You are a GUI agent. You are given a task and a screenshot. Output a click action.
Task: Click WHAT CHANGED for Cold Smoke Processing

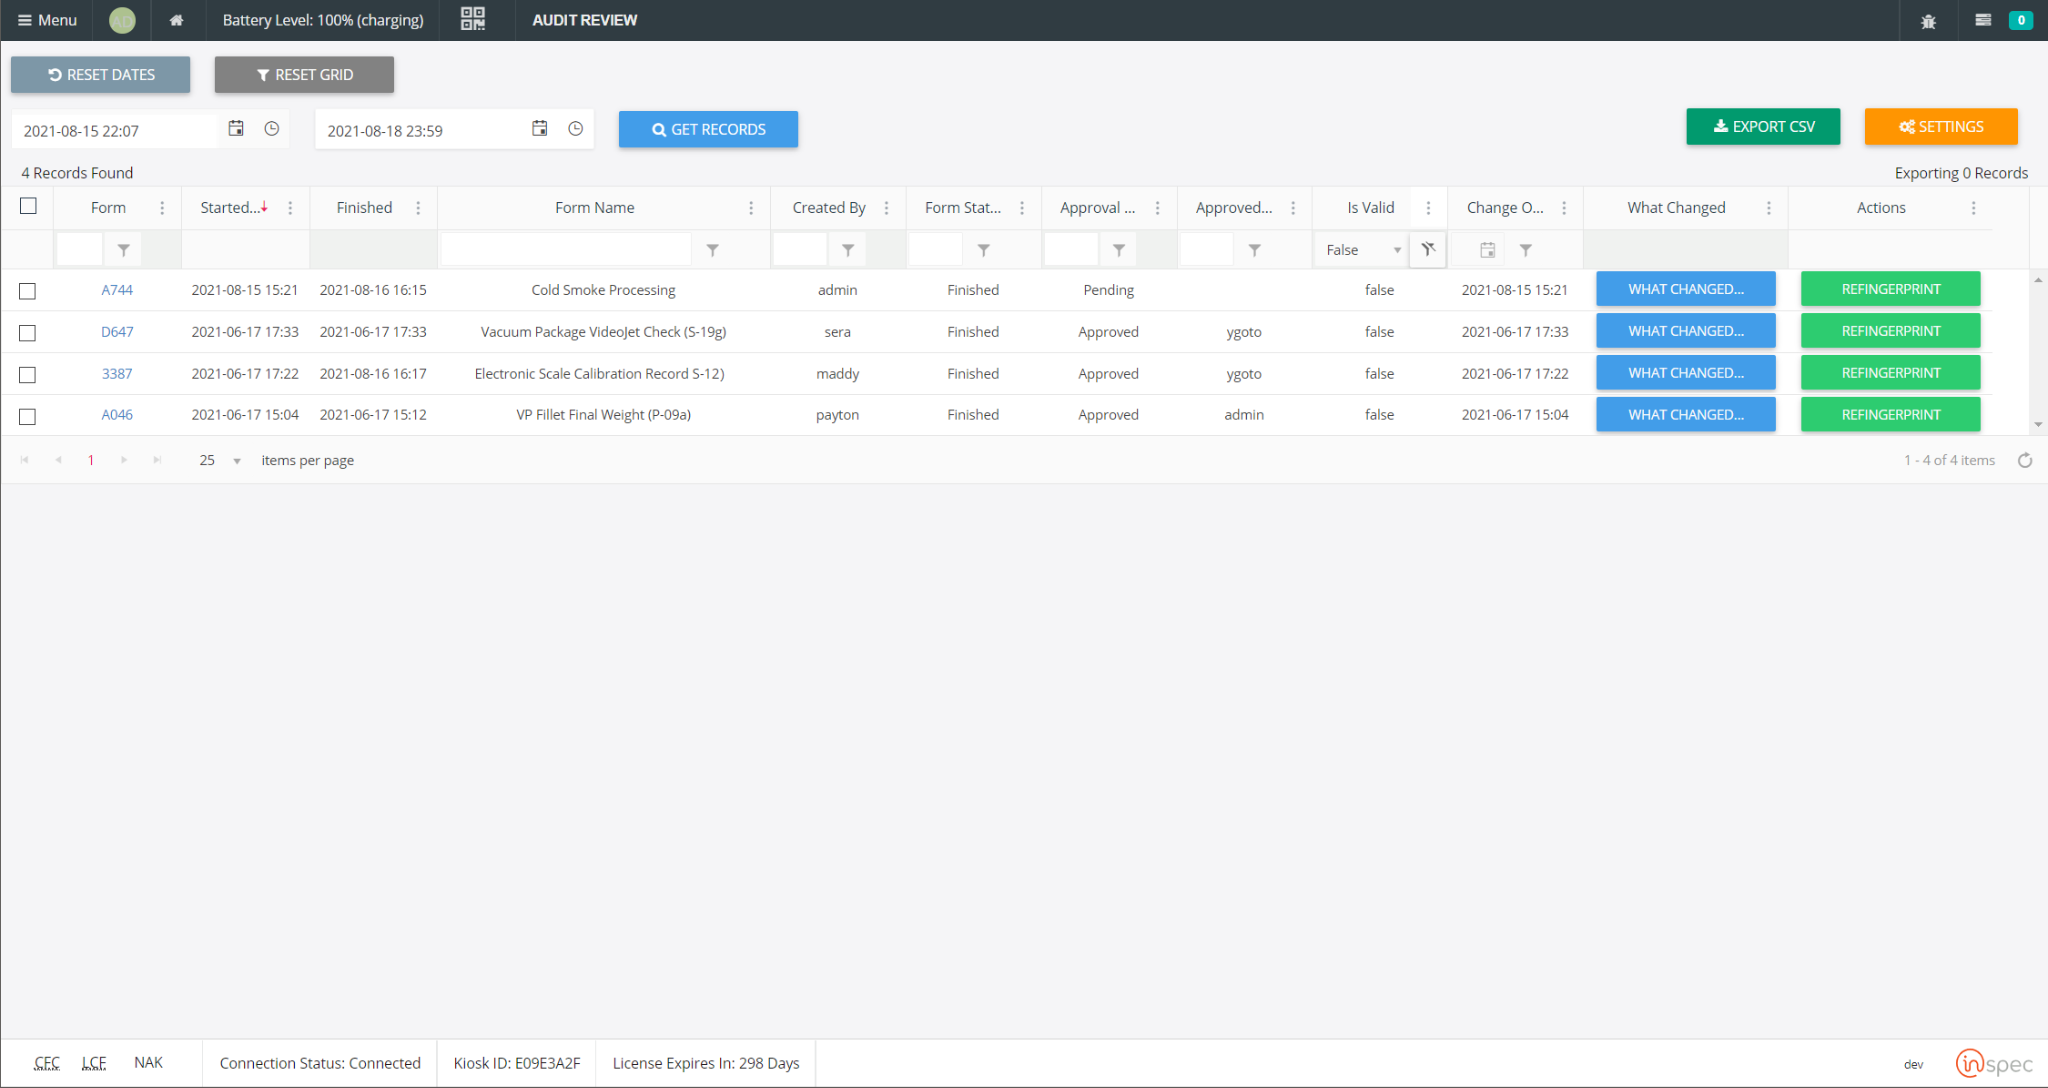1686,289
